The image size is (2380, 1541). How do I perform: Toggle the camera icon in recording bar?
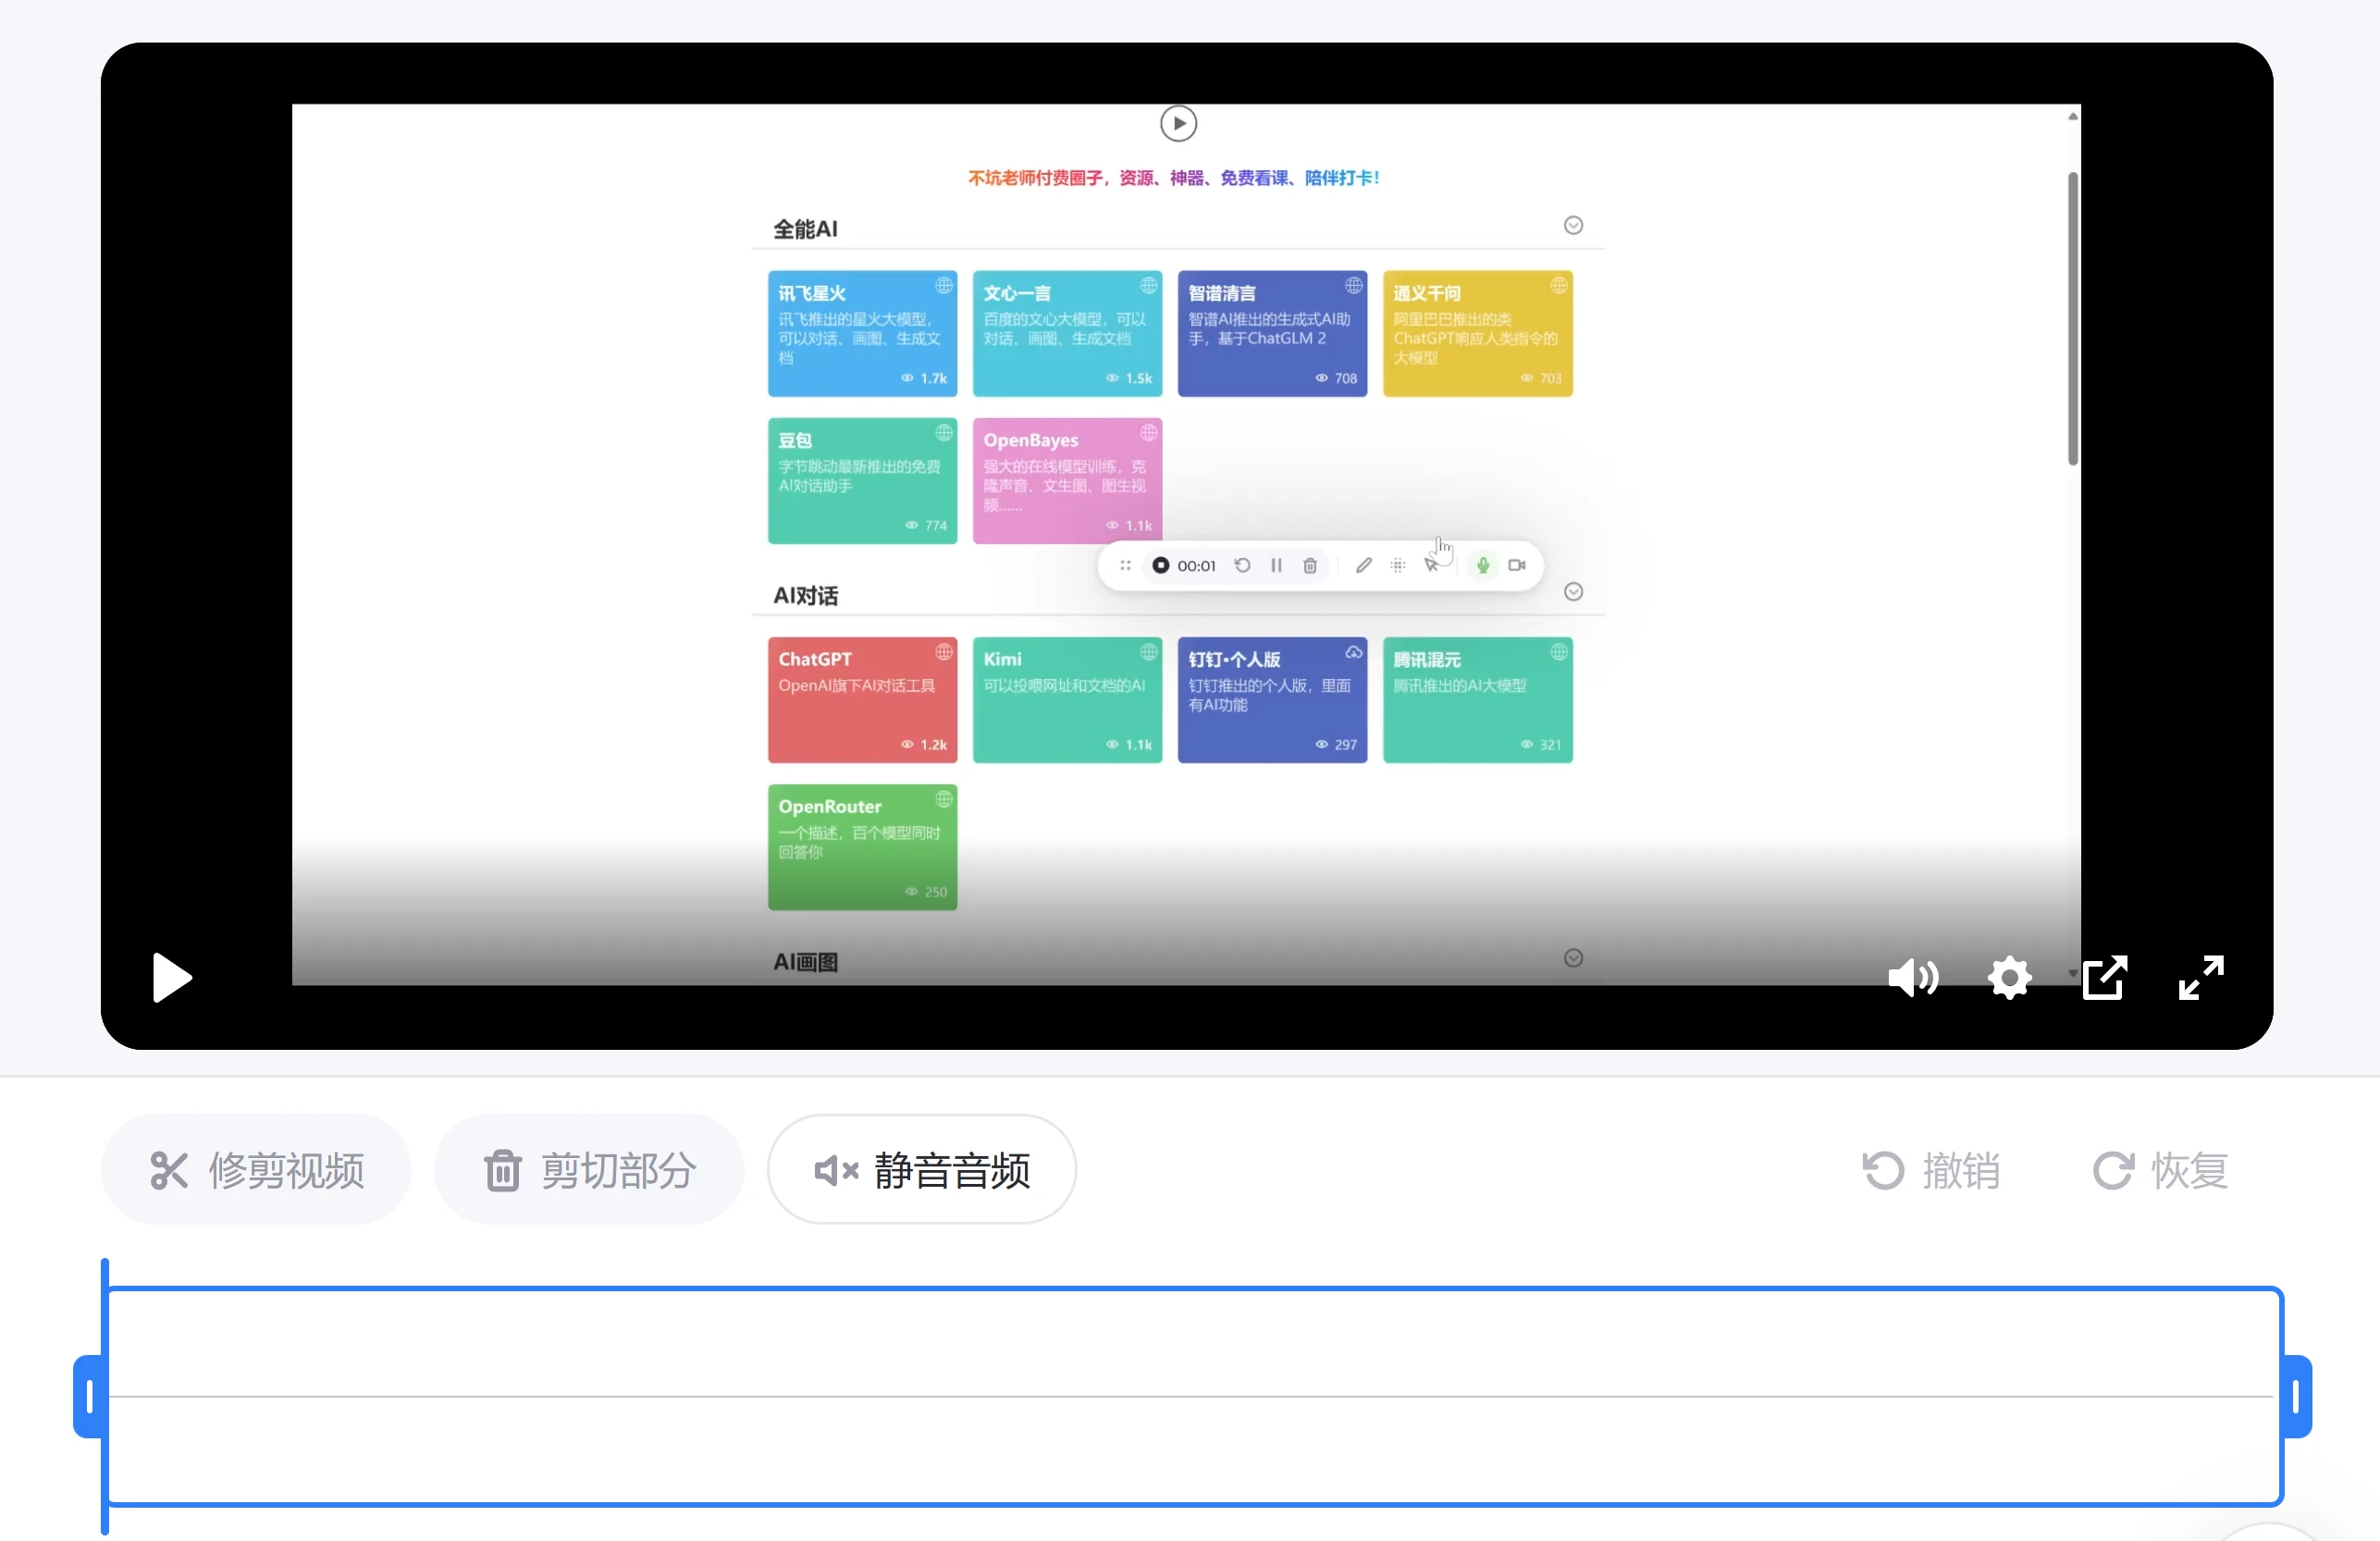pyautogui.click(x=1517, y=565)
